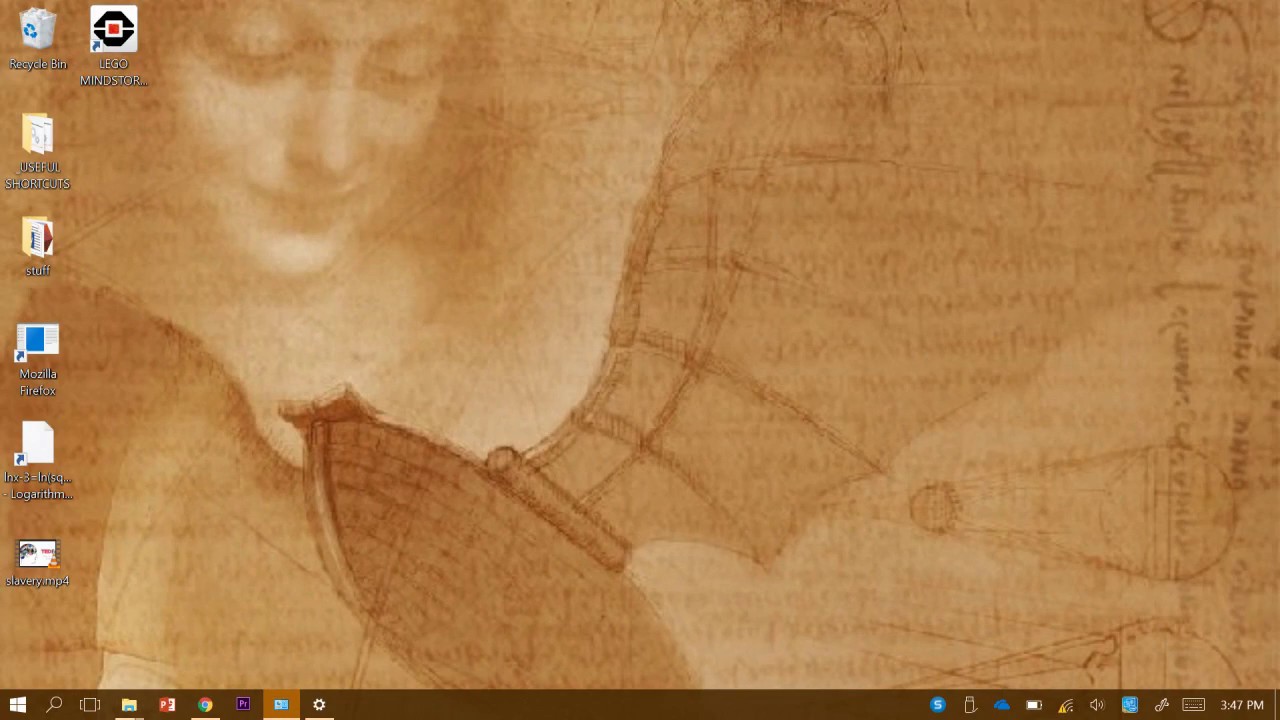Click the blue monitors tray icon
Viewport: 1280px width, 720px height.
click(1130, 705)
